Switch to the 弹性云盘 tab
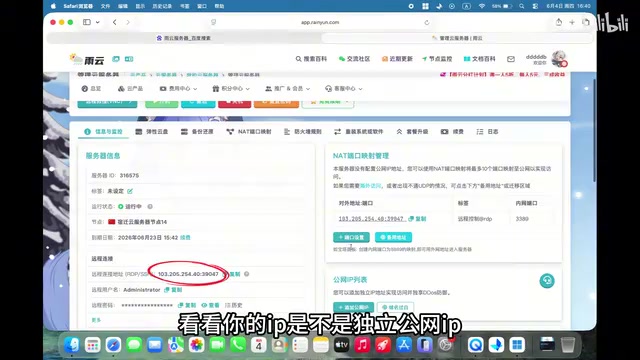Image resolution: width=640 pixels, height=360 pixels. (x=152, y=131)
